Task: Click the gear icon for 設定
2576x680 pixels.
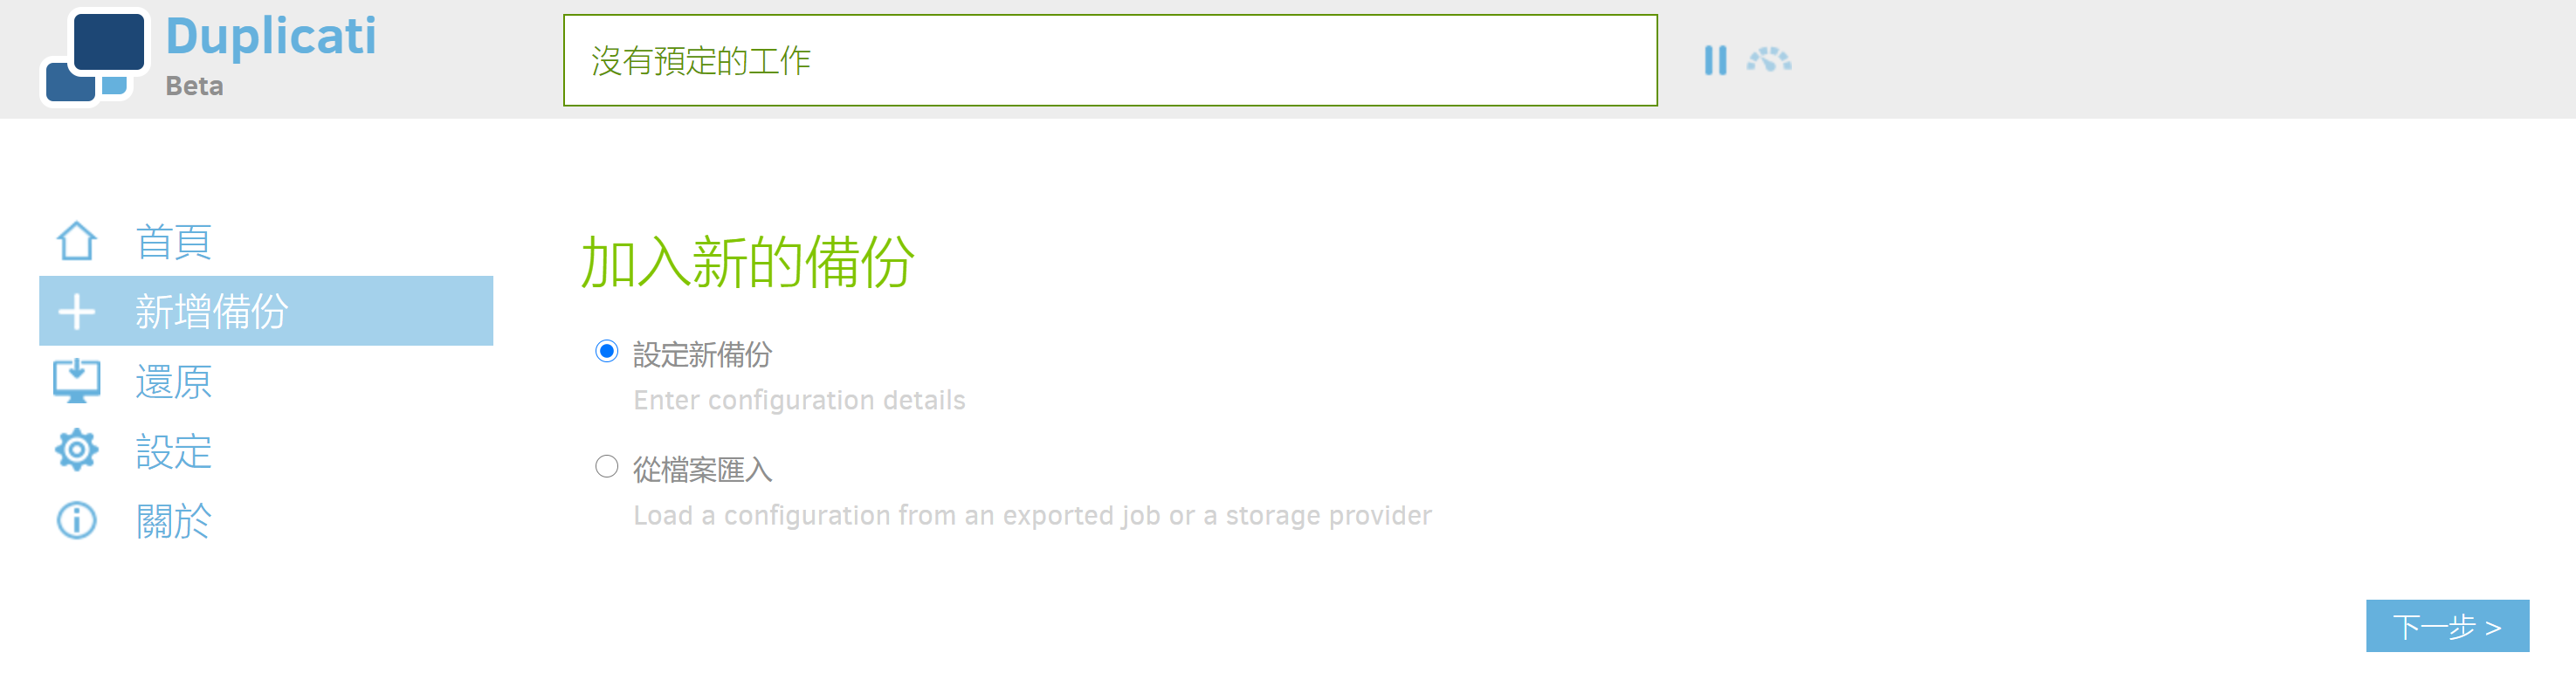Action: (76, 450)
